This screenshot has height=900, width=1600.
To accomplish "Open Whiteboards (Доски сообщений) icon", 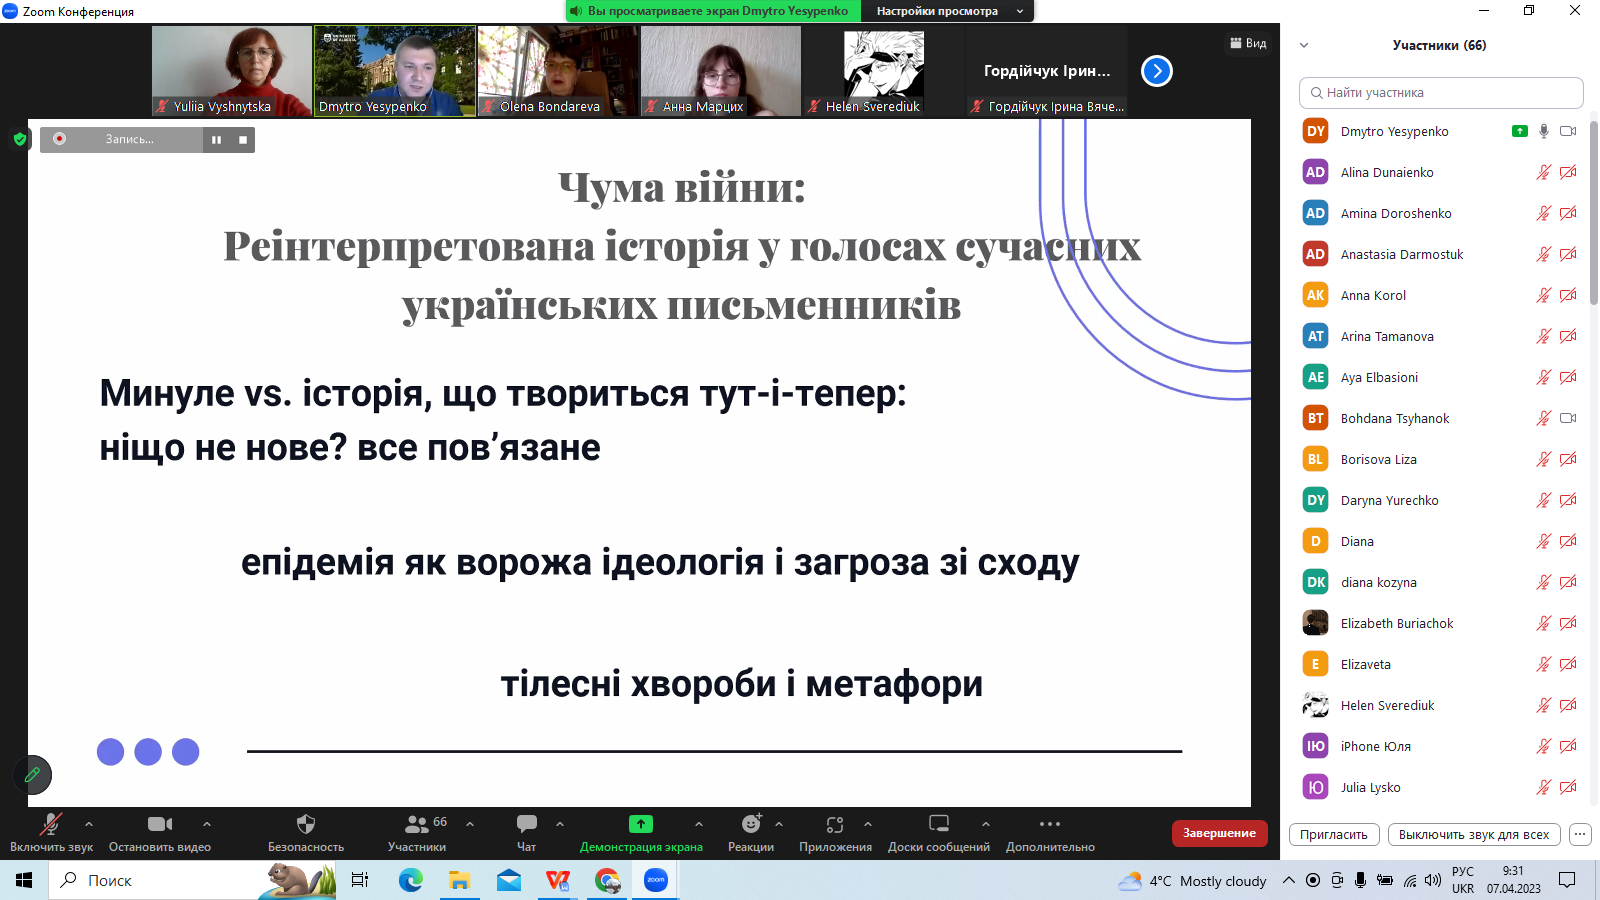I will 938,824.
